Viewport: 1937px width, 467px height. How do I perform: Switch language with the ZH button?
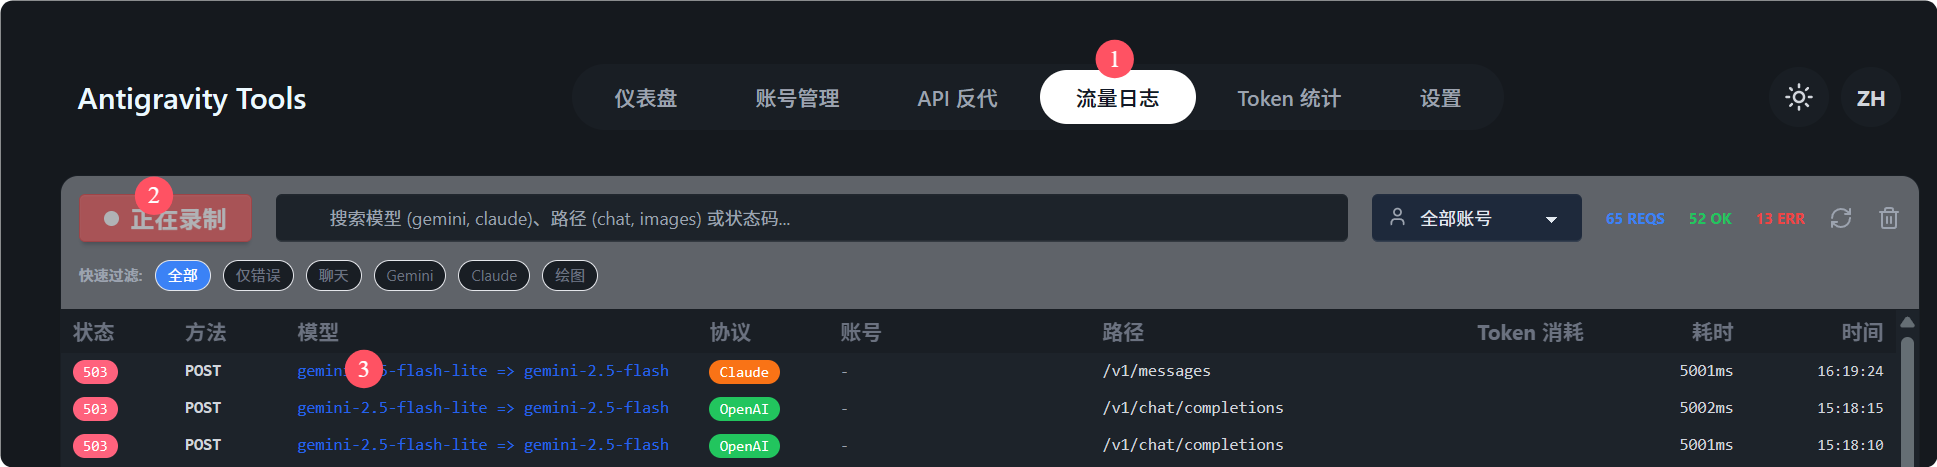pyautogui.click(x=1870, y=98)
